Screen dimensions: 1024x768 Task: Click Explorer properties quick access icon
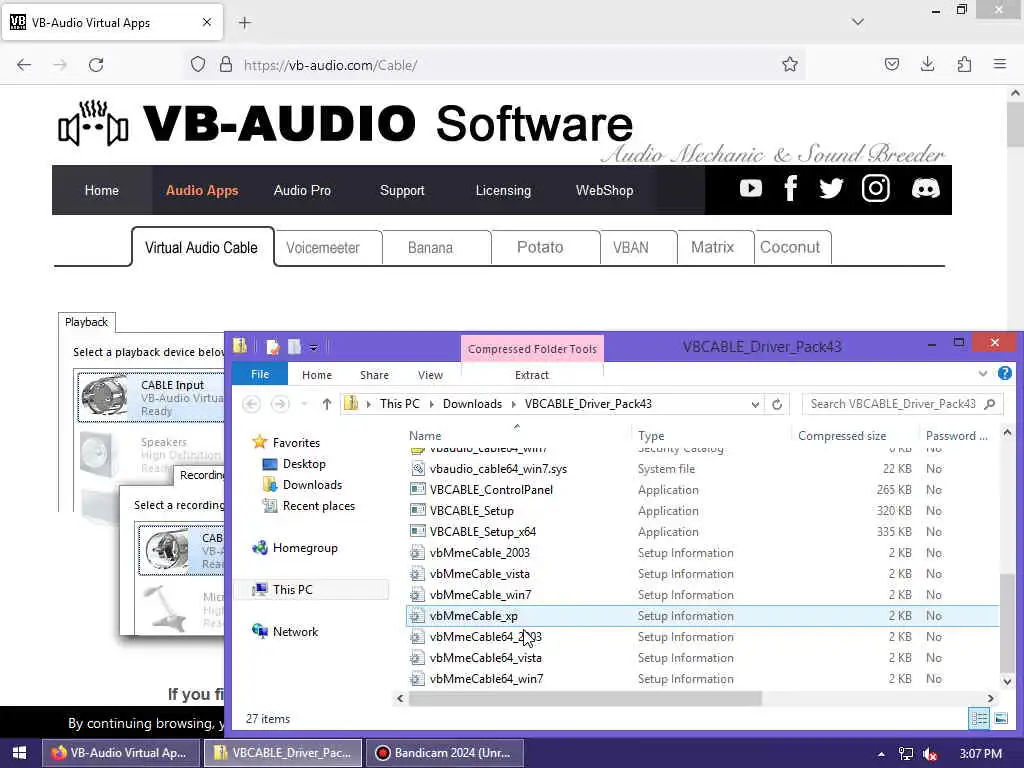click(273, 347)
